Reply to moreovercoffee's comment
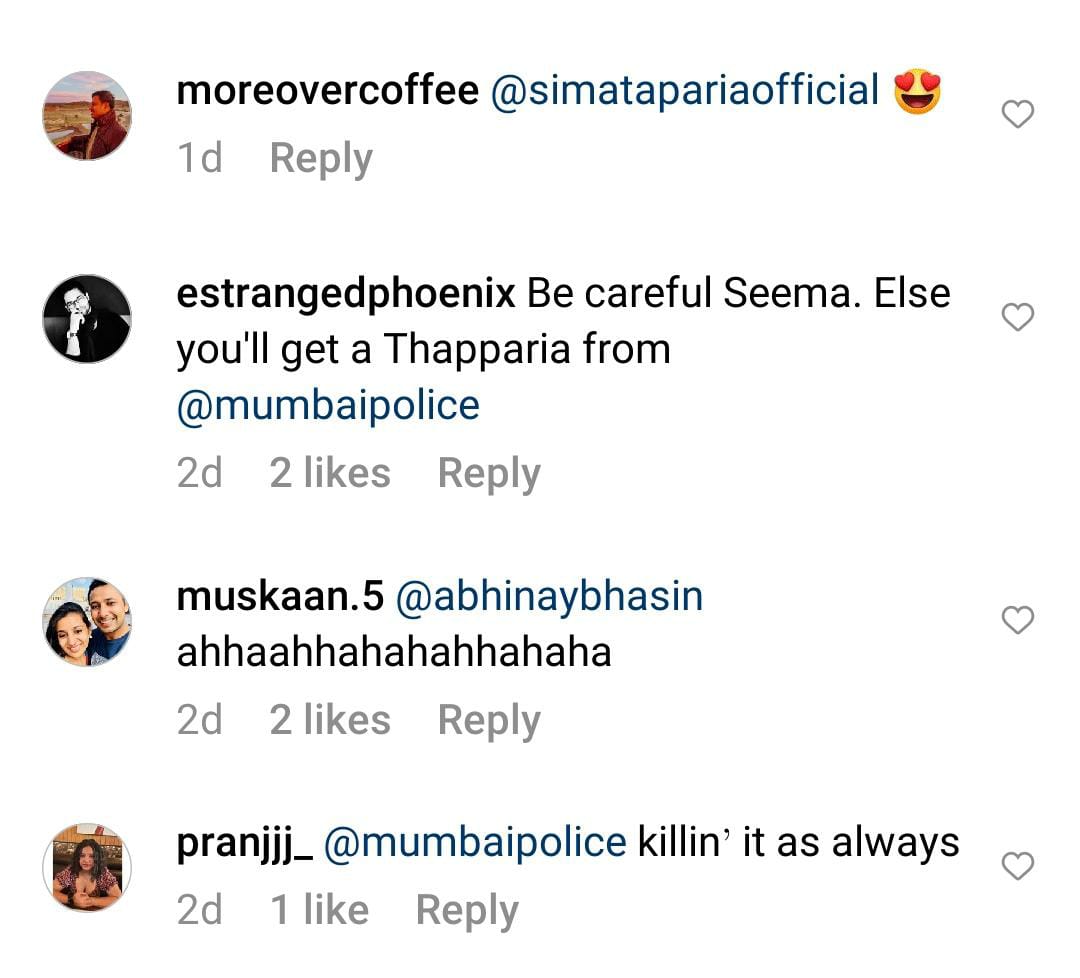 pyautogui.click(x=321, y=159)
